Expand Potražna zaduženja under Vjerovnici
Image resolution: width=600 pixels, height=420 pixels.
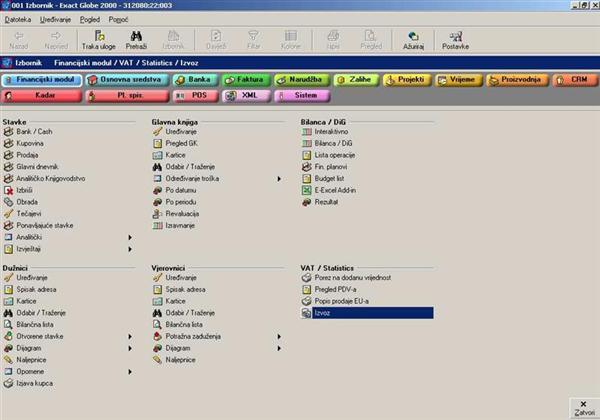tap(279, 336)
